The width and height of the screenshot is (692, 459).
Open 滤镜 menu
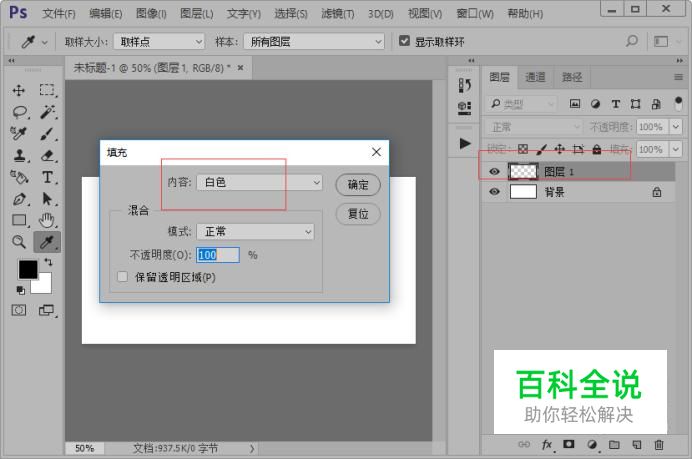[x=338, y=14]
